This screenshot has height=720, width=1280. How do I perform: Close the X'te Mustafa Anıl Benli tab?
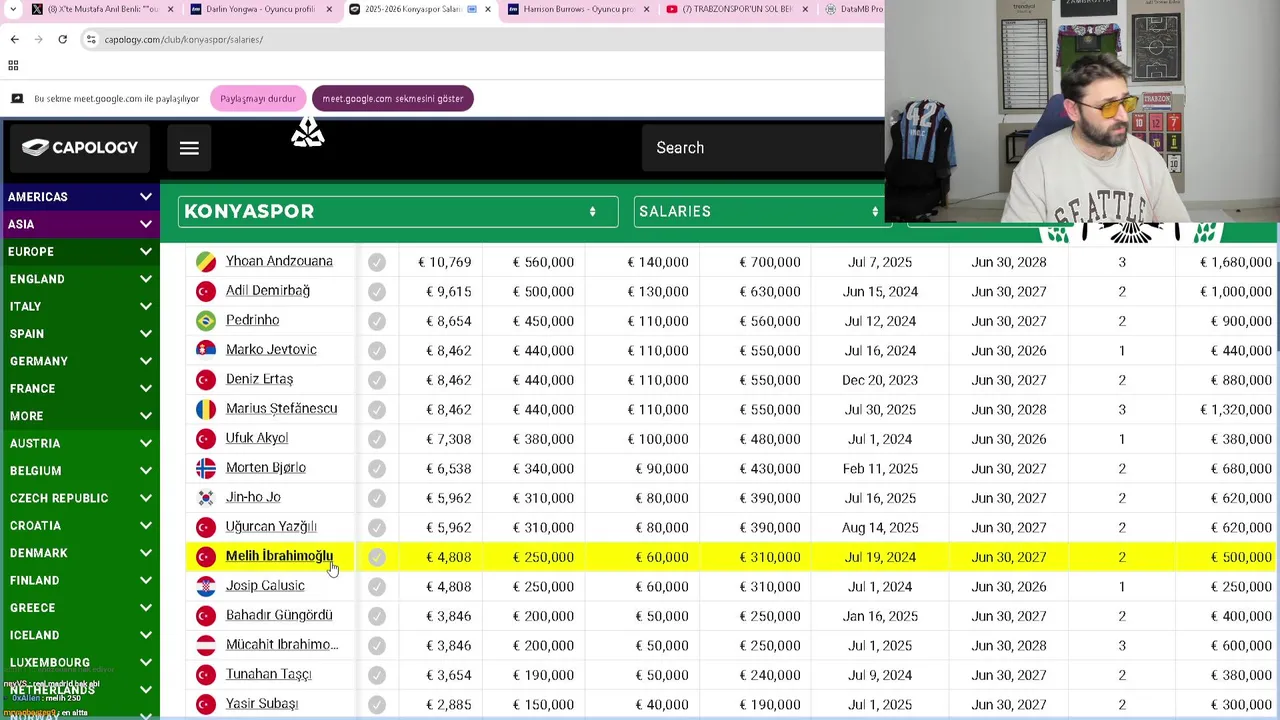pyautogui.click(x=170, y=9)
